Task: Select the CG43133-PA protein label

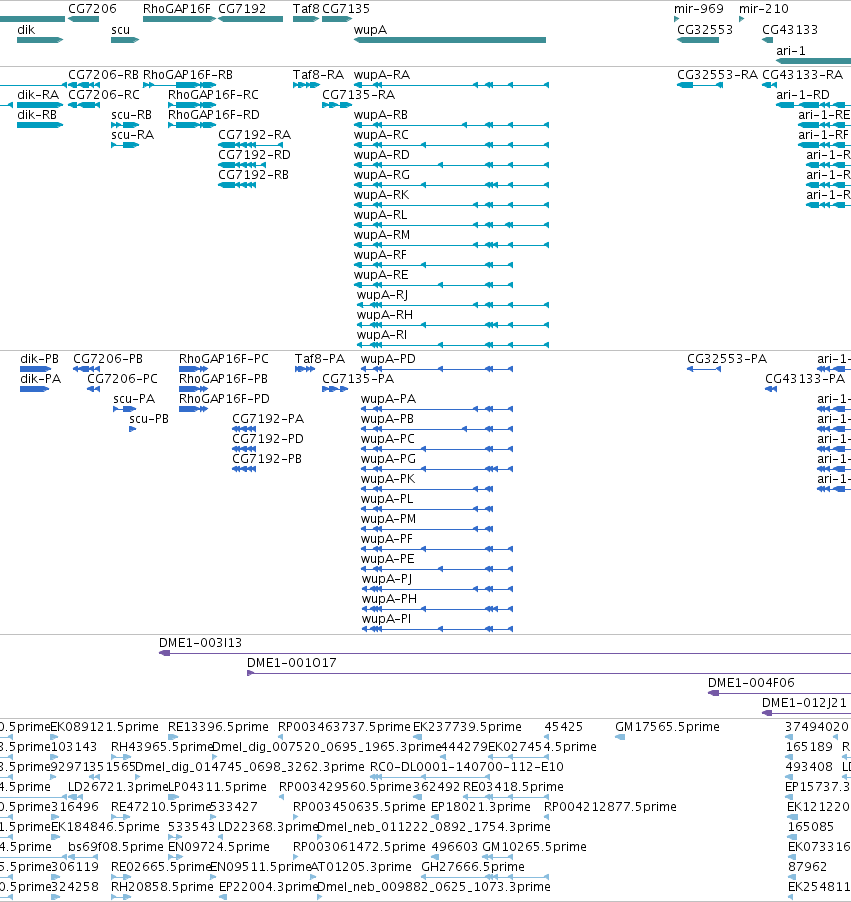Action: [805, 379]
